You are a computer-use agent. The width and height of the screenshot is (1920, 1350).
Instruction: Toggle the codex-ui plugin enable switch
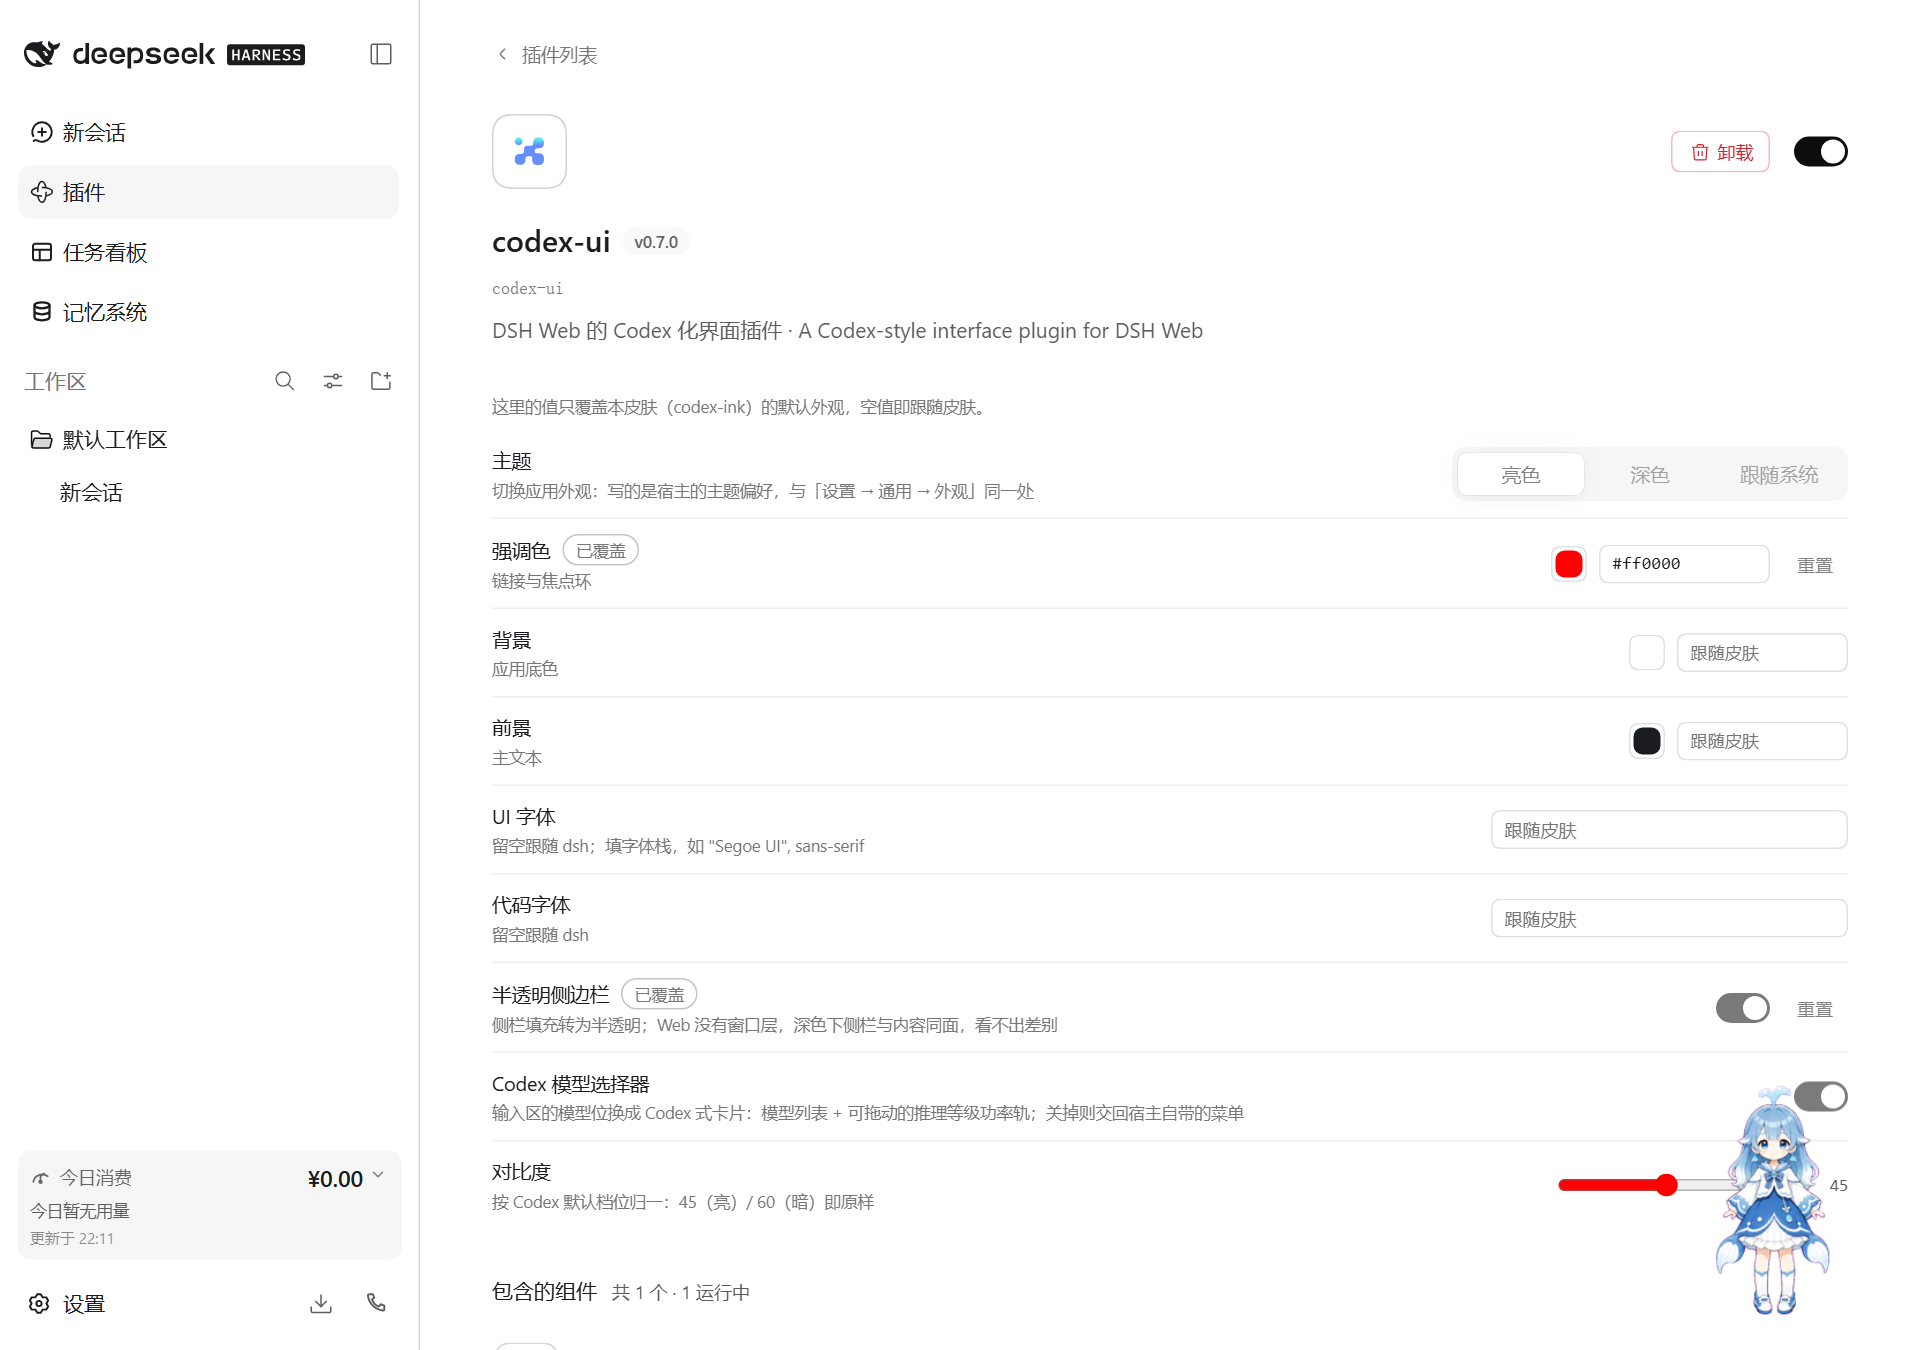click(x=1820, y=152)
